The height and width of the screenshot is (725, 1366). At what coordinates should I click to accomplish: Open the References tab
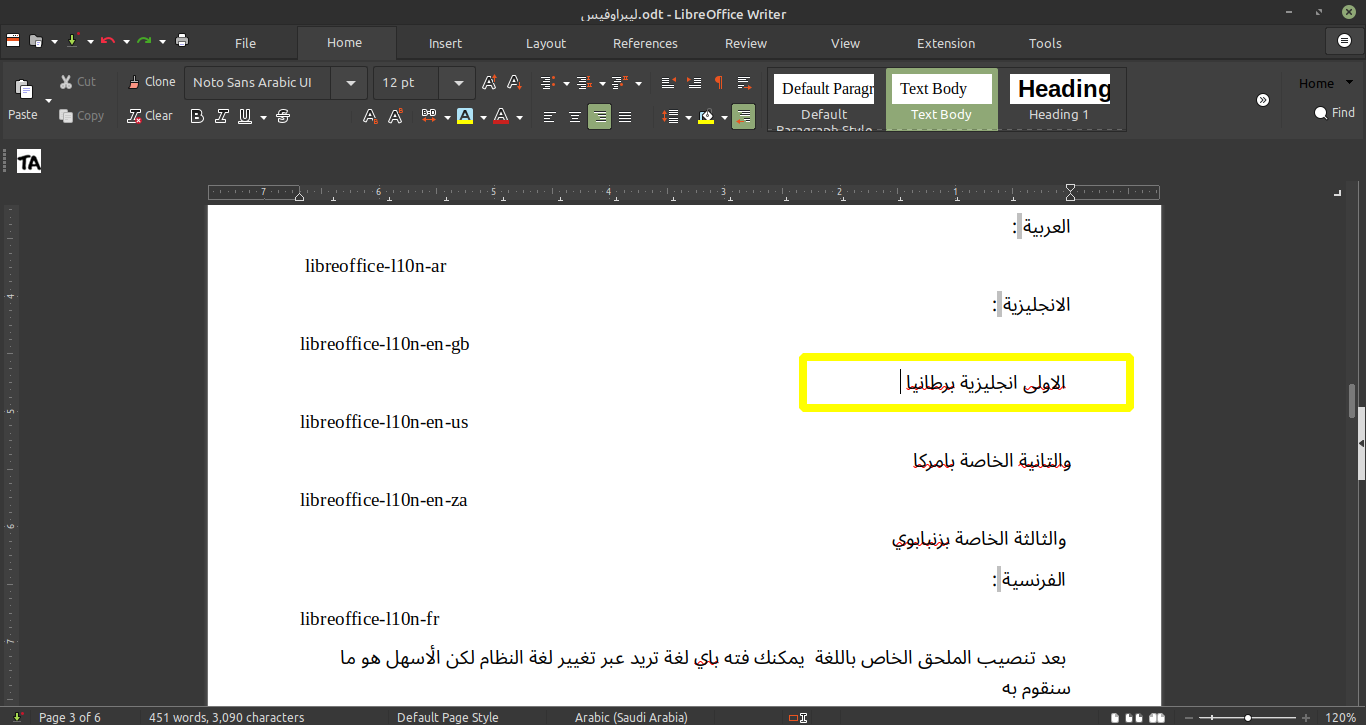tap(645, 43)
